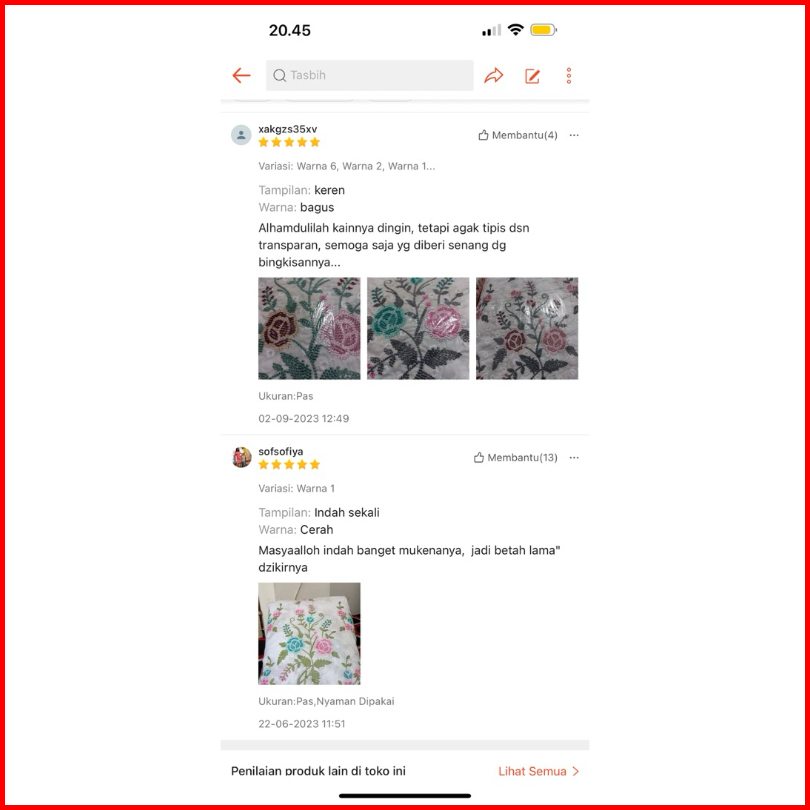Open options for xakgzs35xv's review

click(x=574, y=135)
